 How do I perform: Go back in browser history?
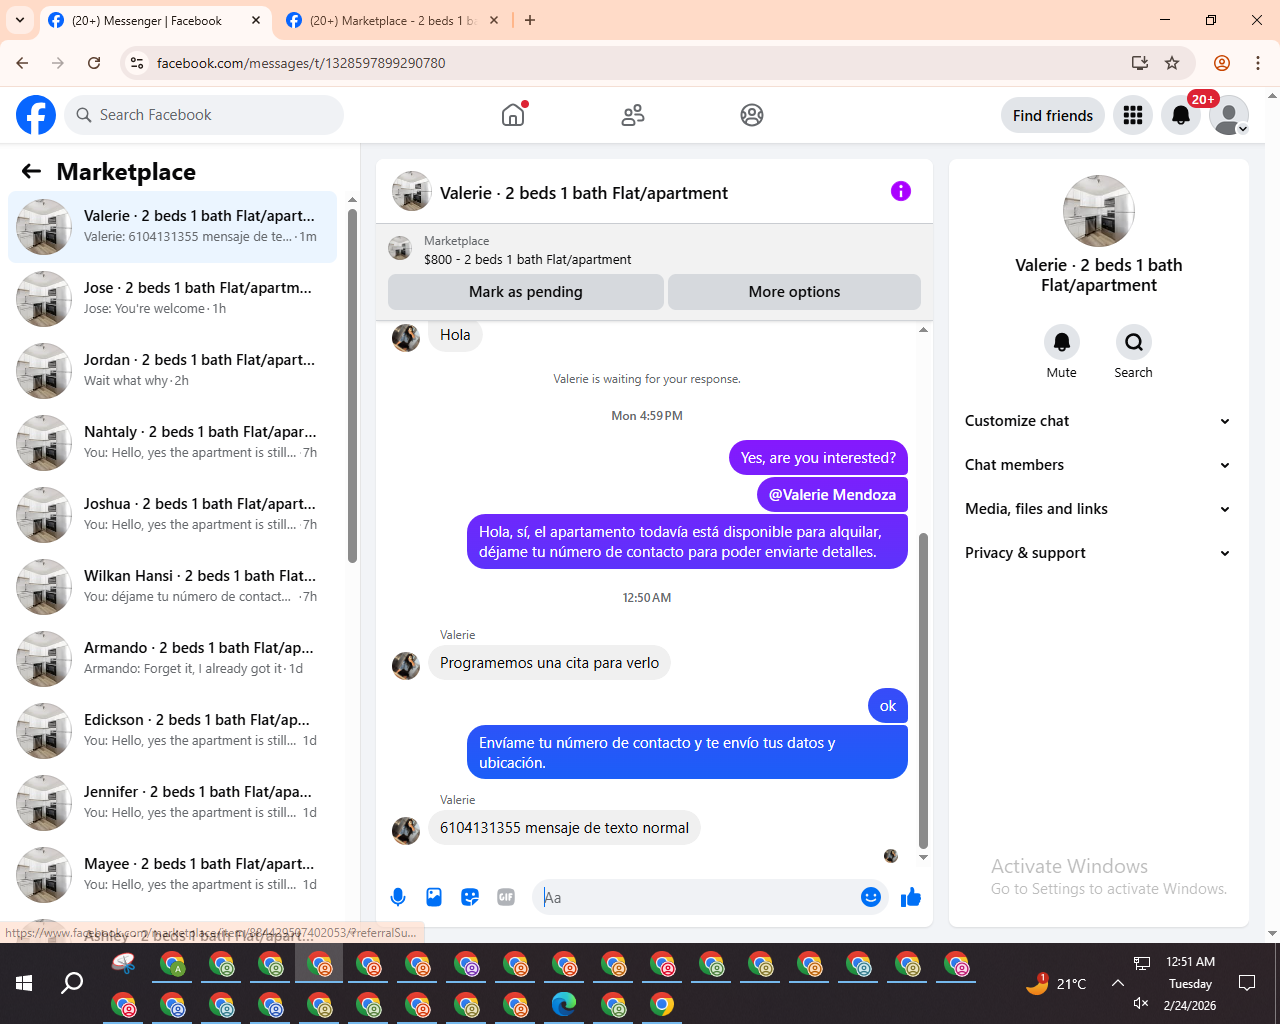22,63
